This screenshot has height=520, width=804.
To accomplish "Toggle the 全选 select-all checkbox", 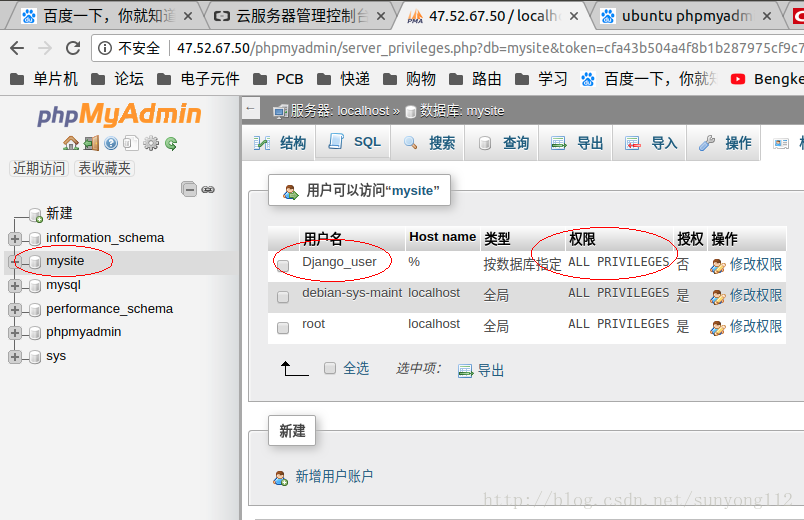I will tap(330, 368).
